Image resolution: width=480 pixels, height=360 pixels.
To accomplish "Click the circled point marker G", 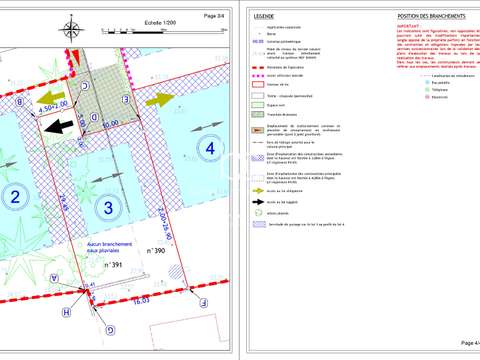I will [110, 330].
